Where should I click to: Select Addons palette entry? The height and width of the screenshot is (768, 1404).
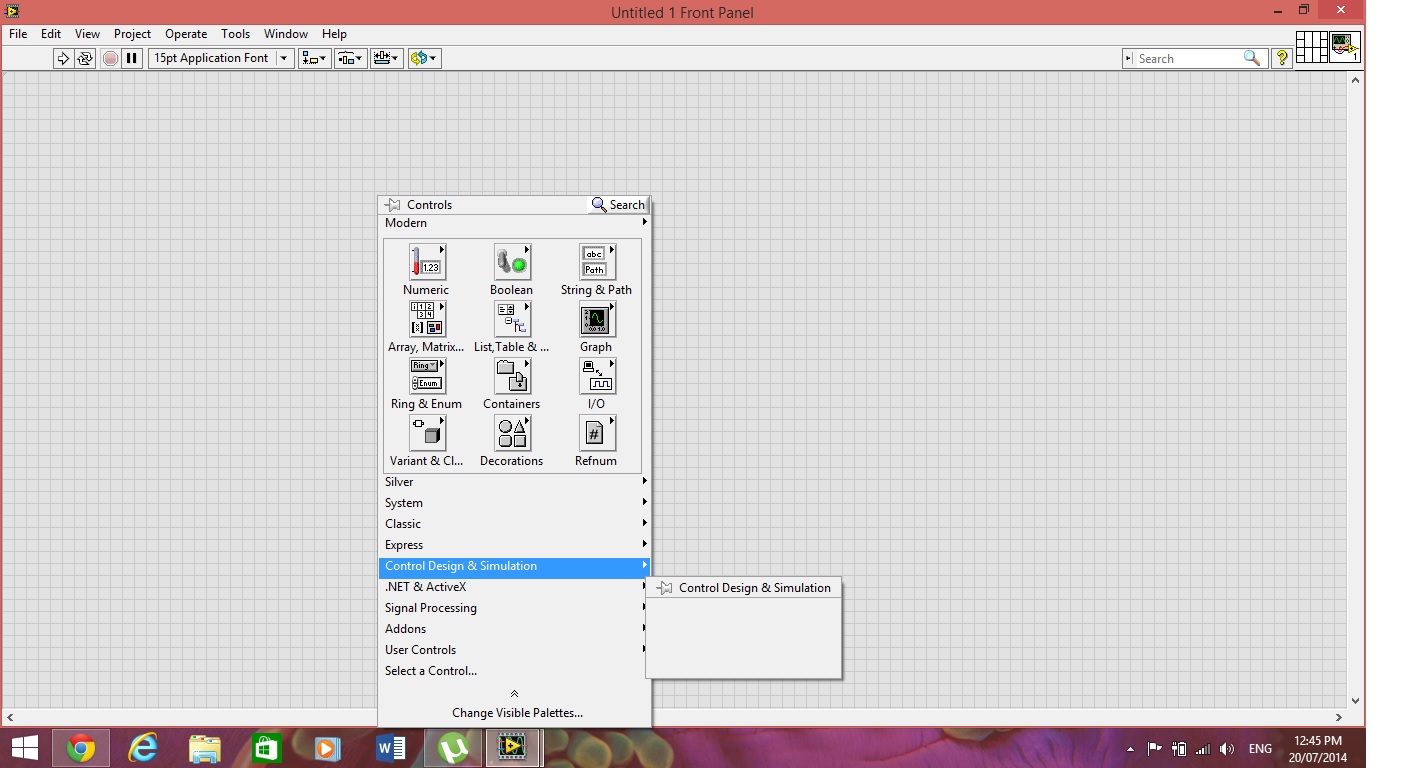coord(514,629)
